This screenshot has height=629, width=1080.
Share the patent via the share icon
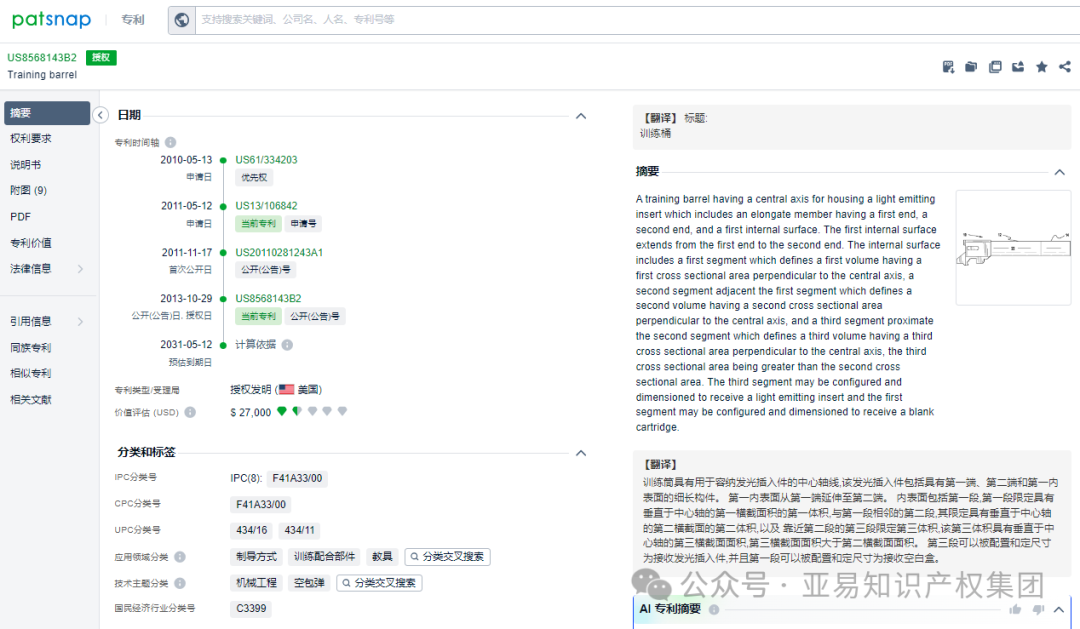pos(1063,66)
